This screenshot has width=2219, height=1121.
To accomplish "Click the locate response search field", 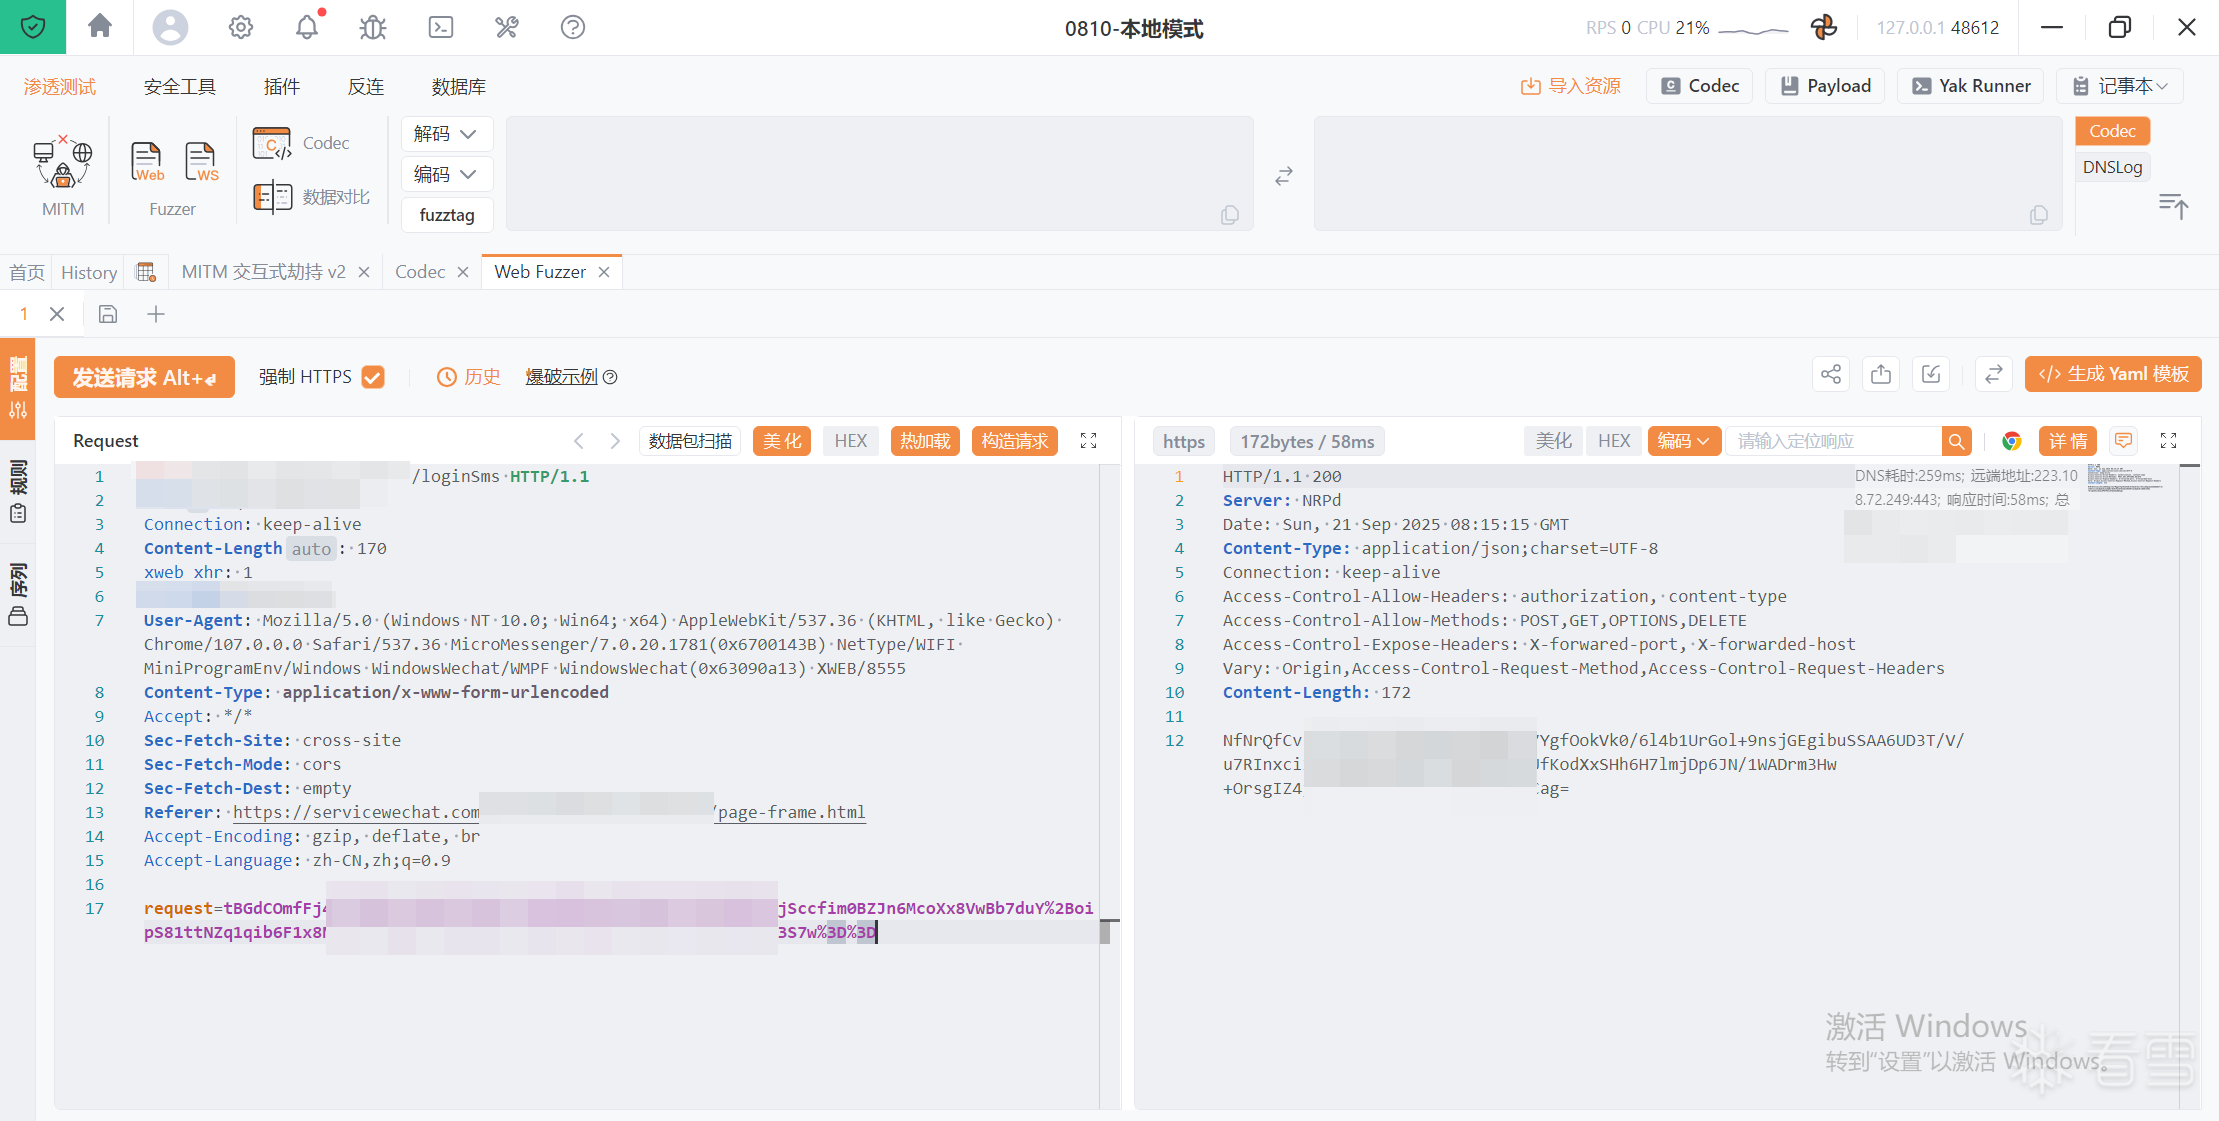I will coord(1833,441).
